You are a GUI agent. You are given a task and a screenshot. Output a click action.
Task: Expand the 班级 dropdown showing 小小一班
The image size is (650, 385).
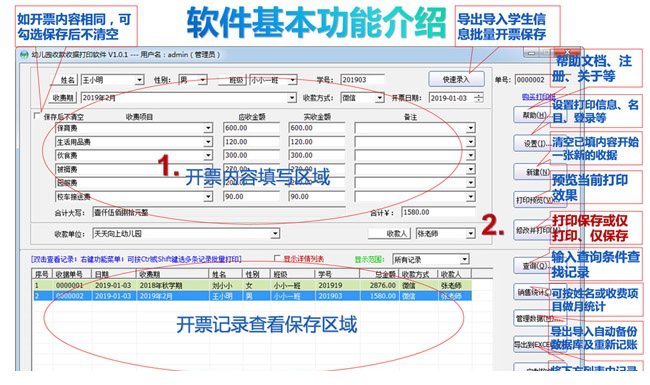pos(293,80)
